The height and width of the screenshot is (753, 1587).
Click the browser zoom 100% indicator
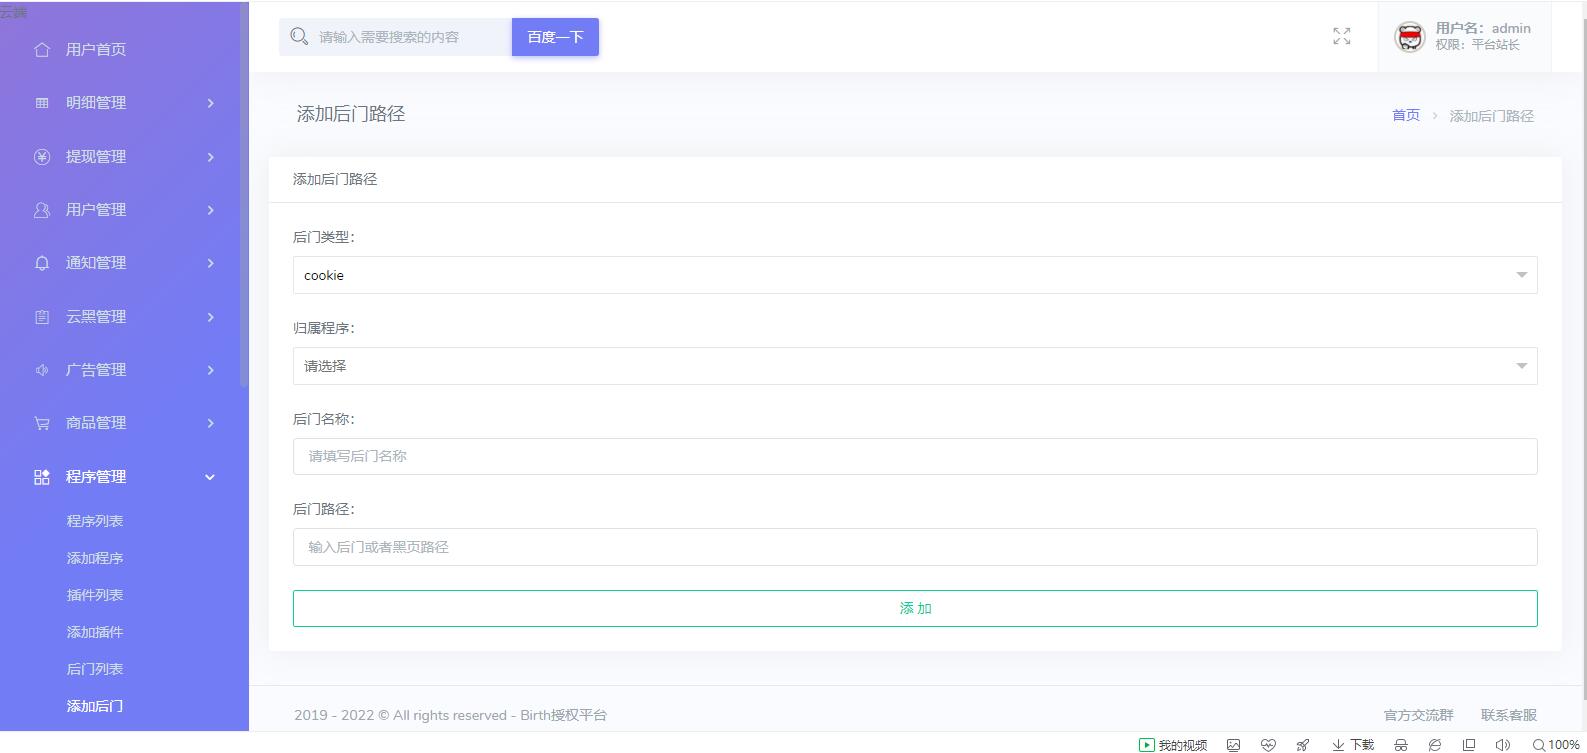click(1556, 745)
